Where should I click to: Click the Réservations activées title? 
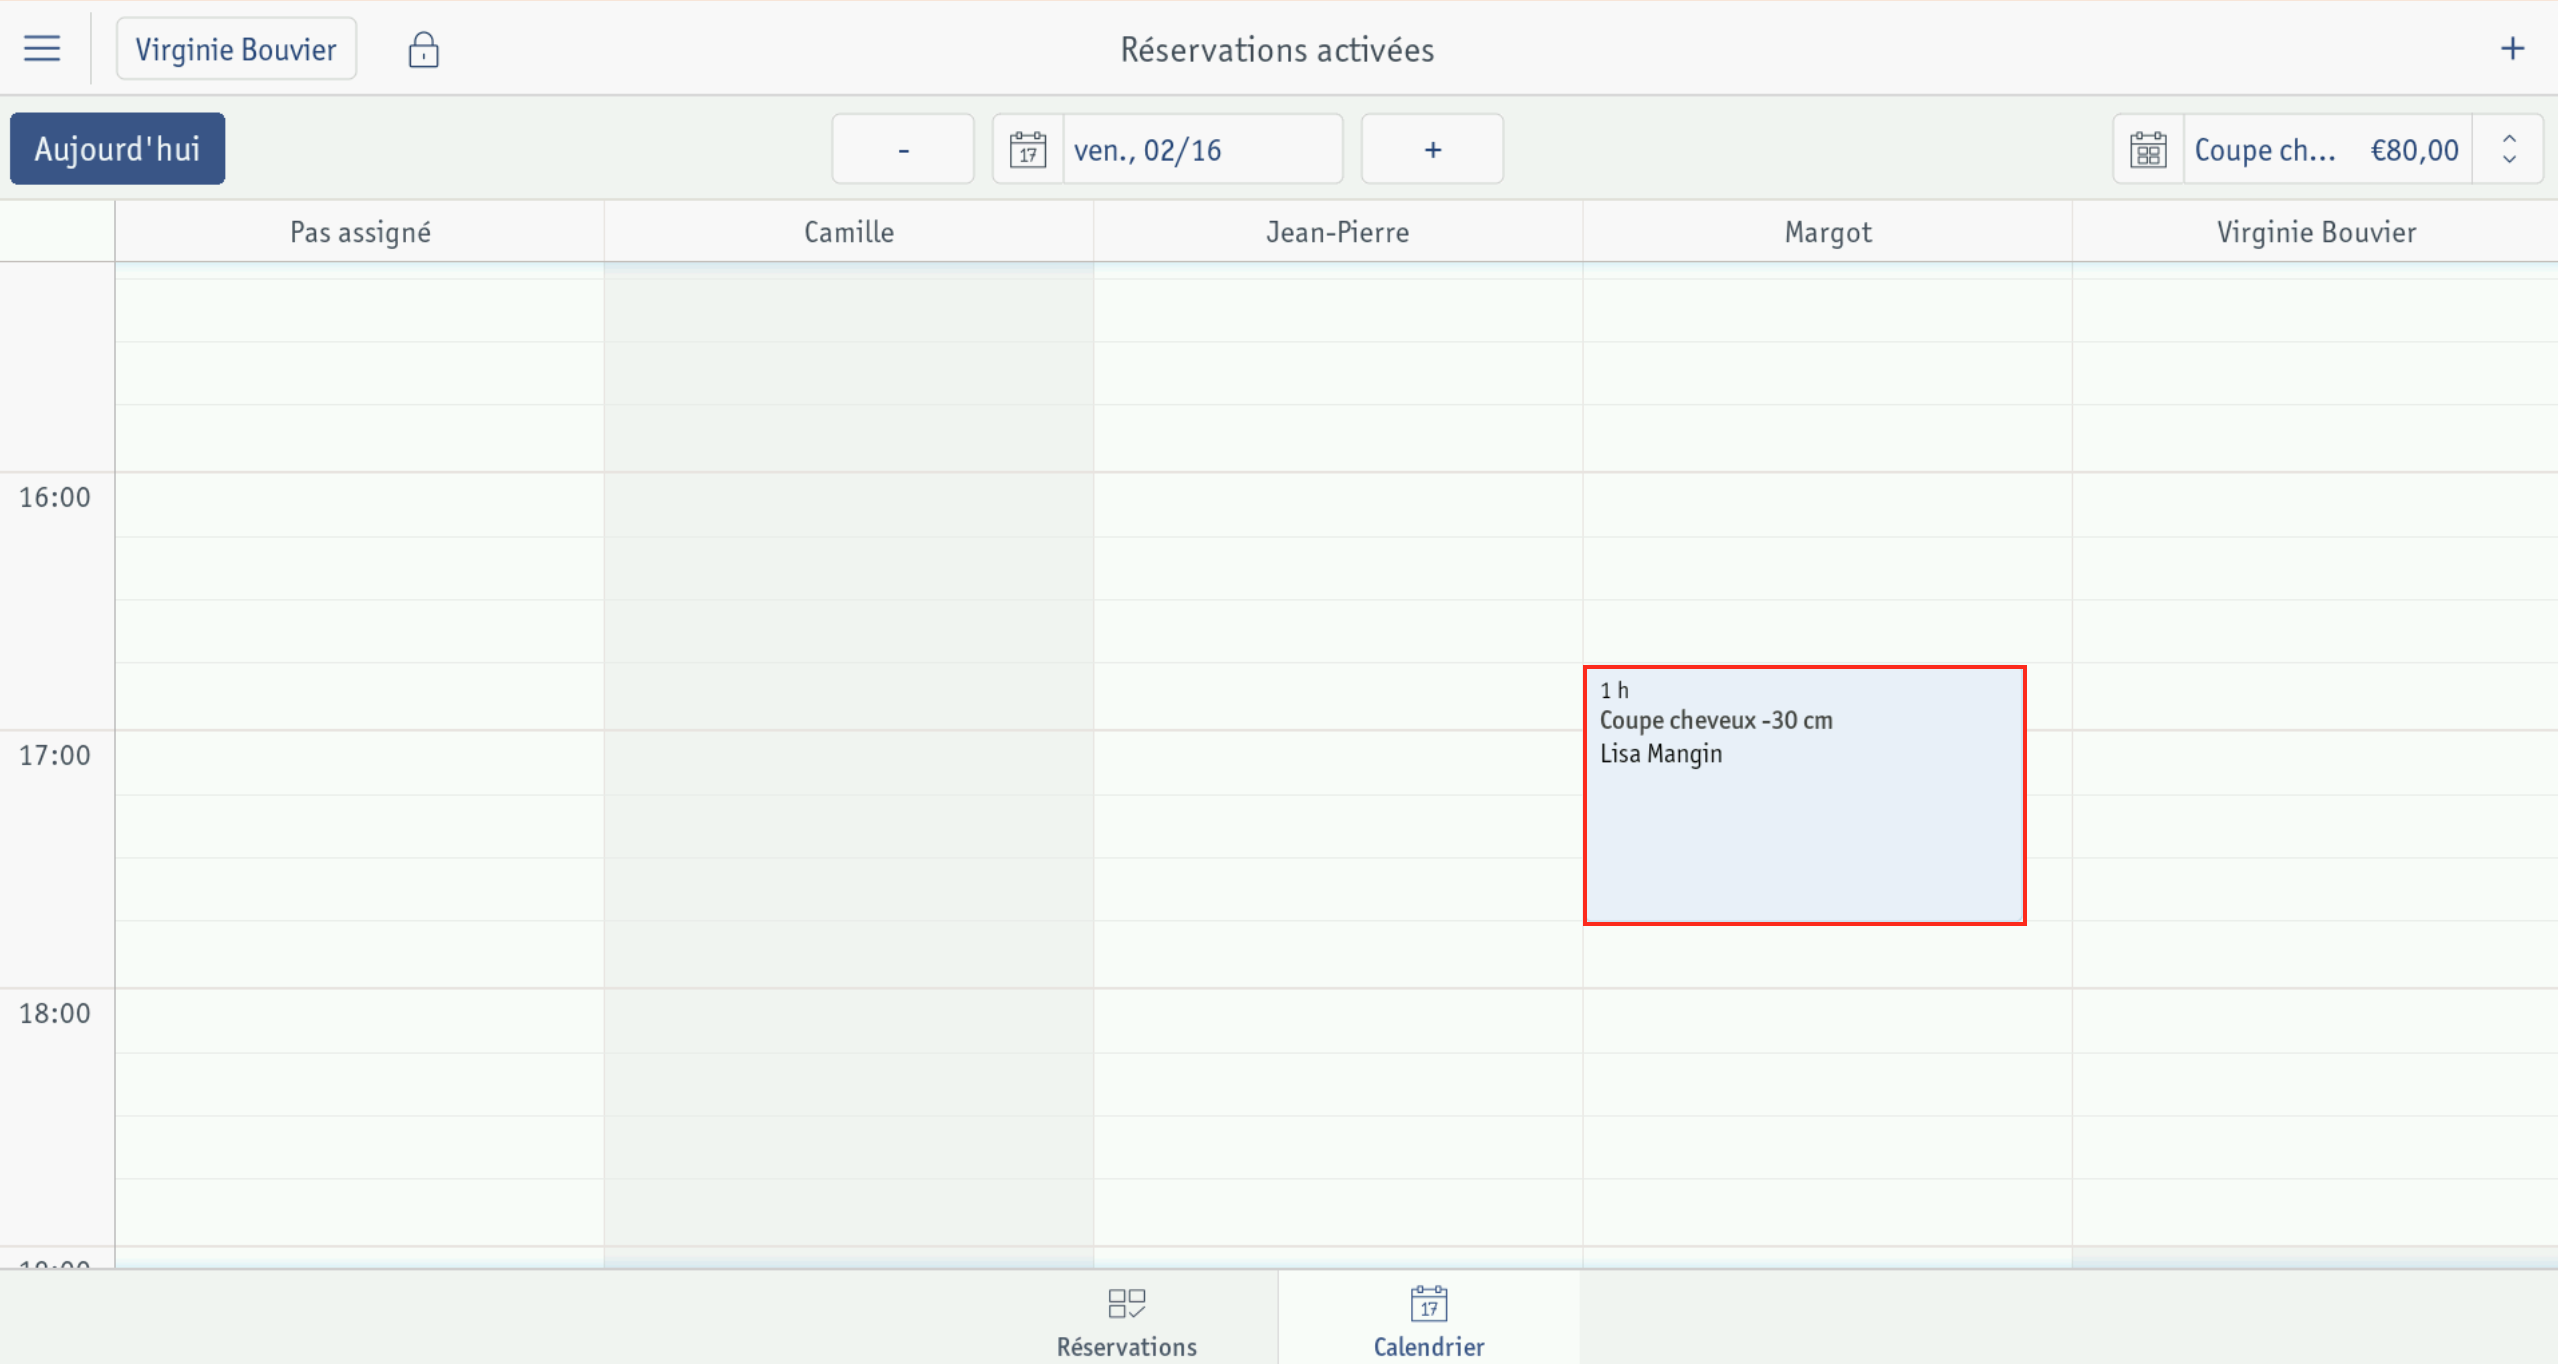[1277, 49]
